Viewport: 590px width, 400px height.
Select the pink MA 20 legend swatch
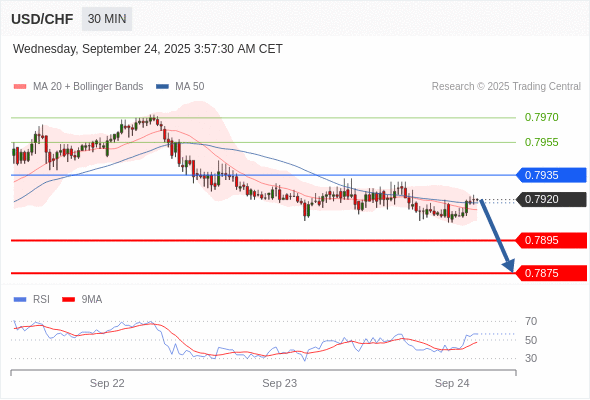click(20, 87)
